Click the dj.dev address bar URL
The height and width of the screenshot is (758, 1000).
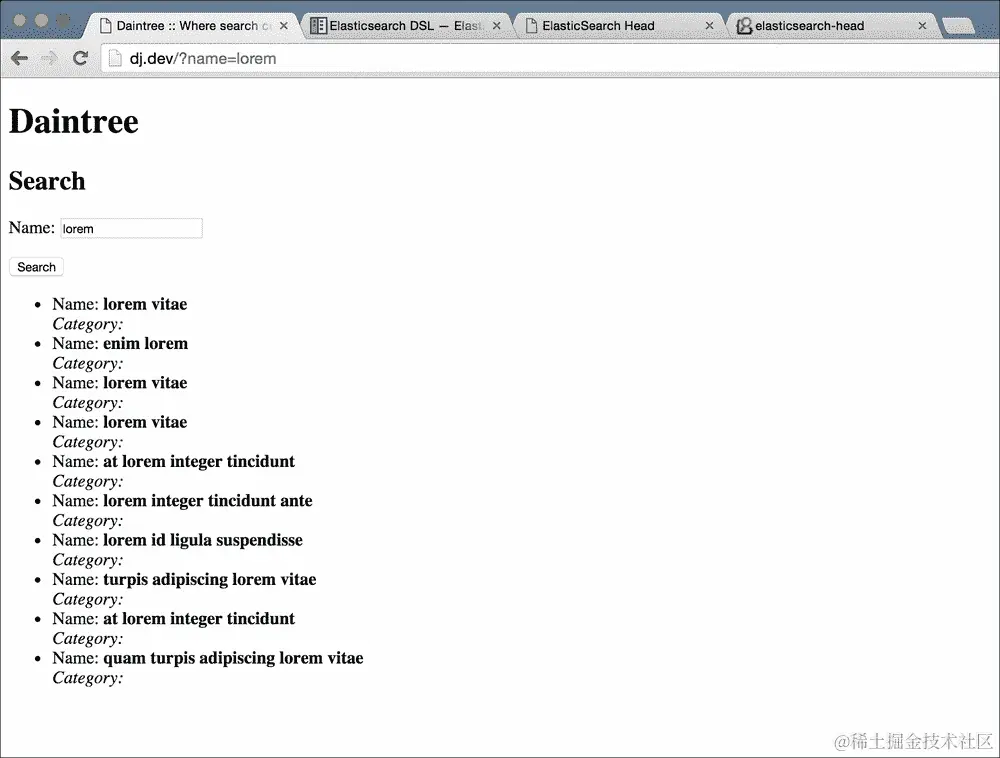point(203,59)
